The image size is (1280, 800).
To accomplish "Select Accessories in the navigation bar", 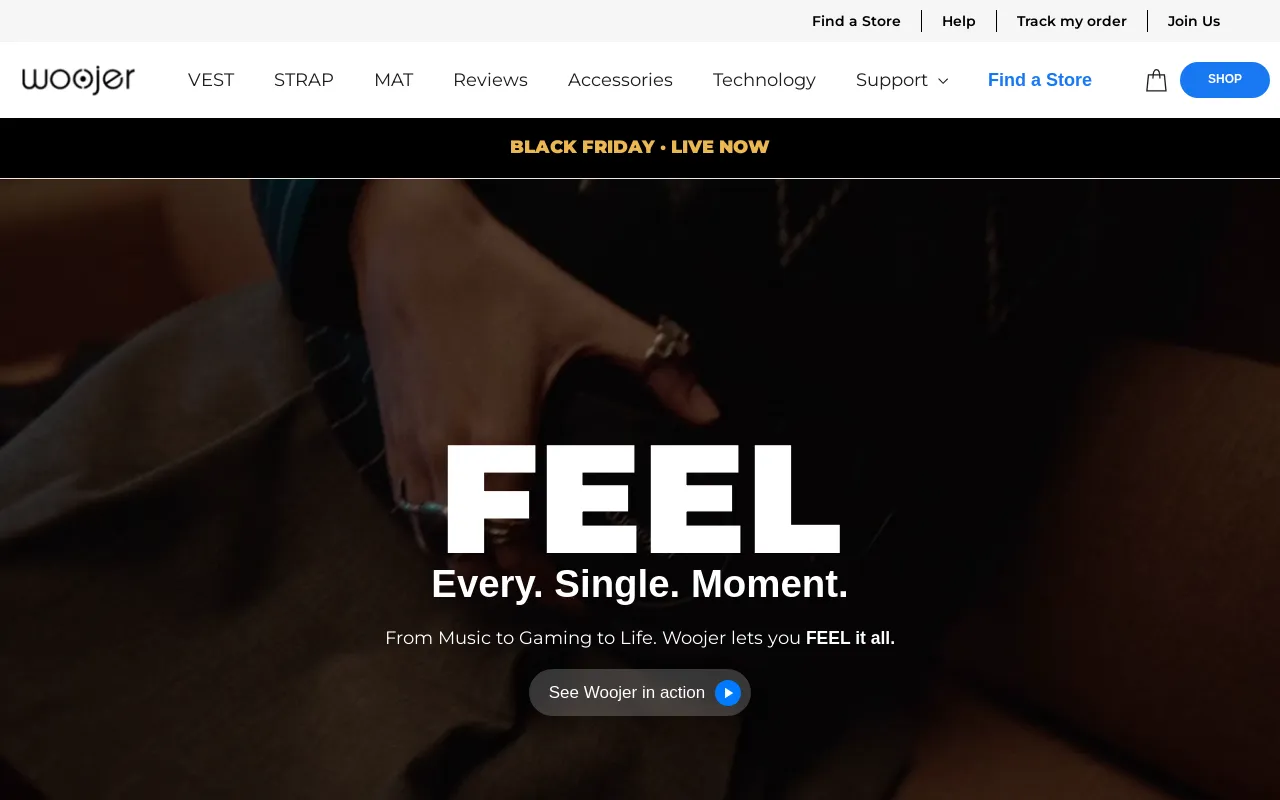I will (620, 80).
